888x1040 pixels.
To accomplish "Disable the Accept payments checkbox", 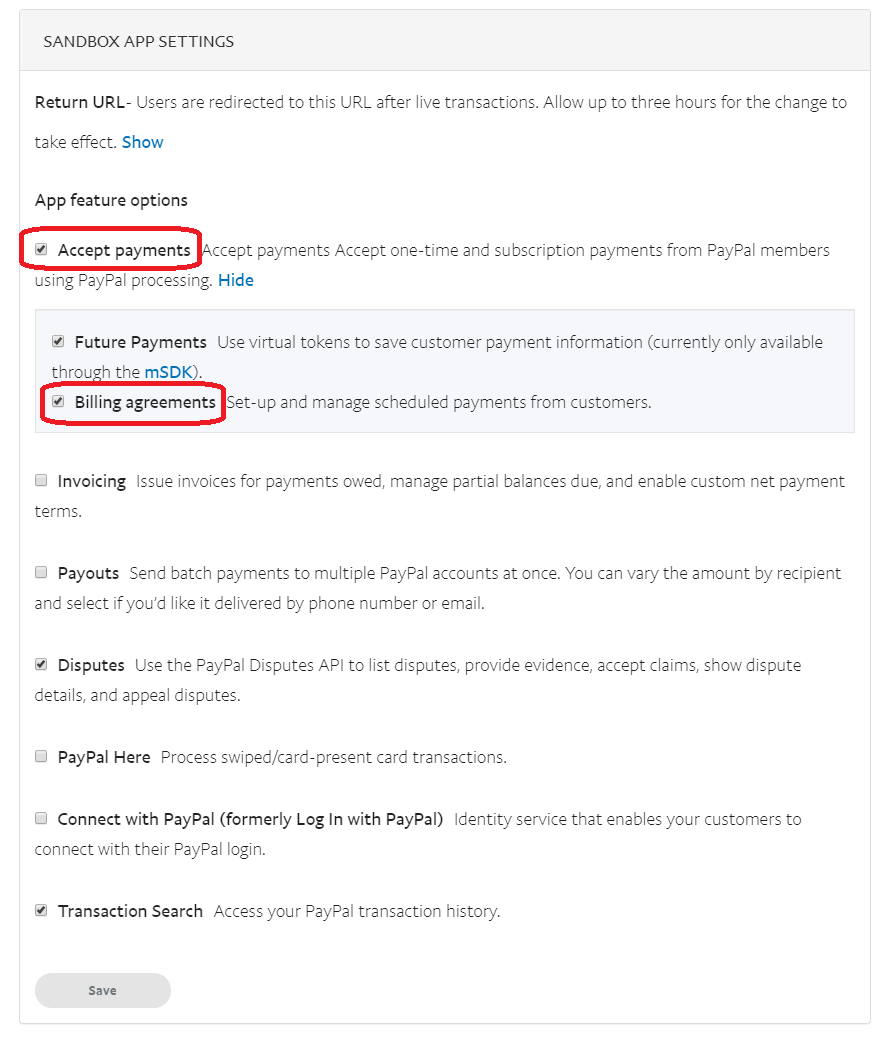I will tap(41, 249).
